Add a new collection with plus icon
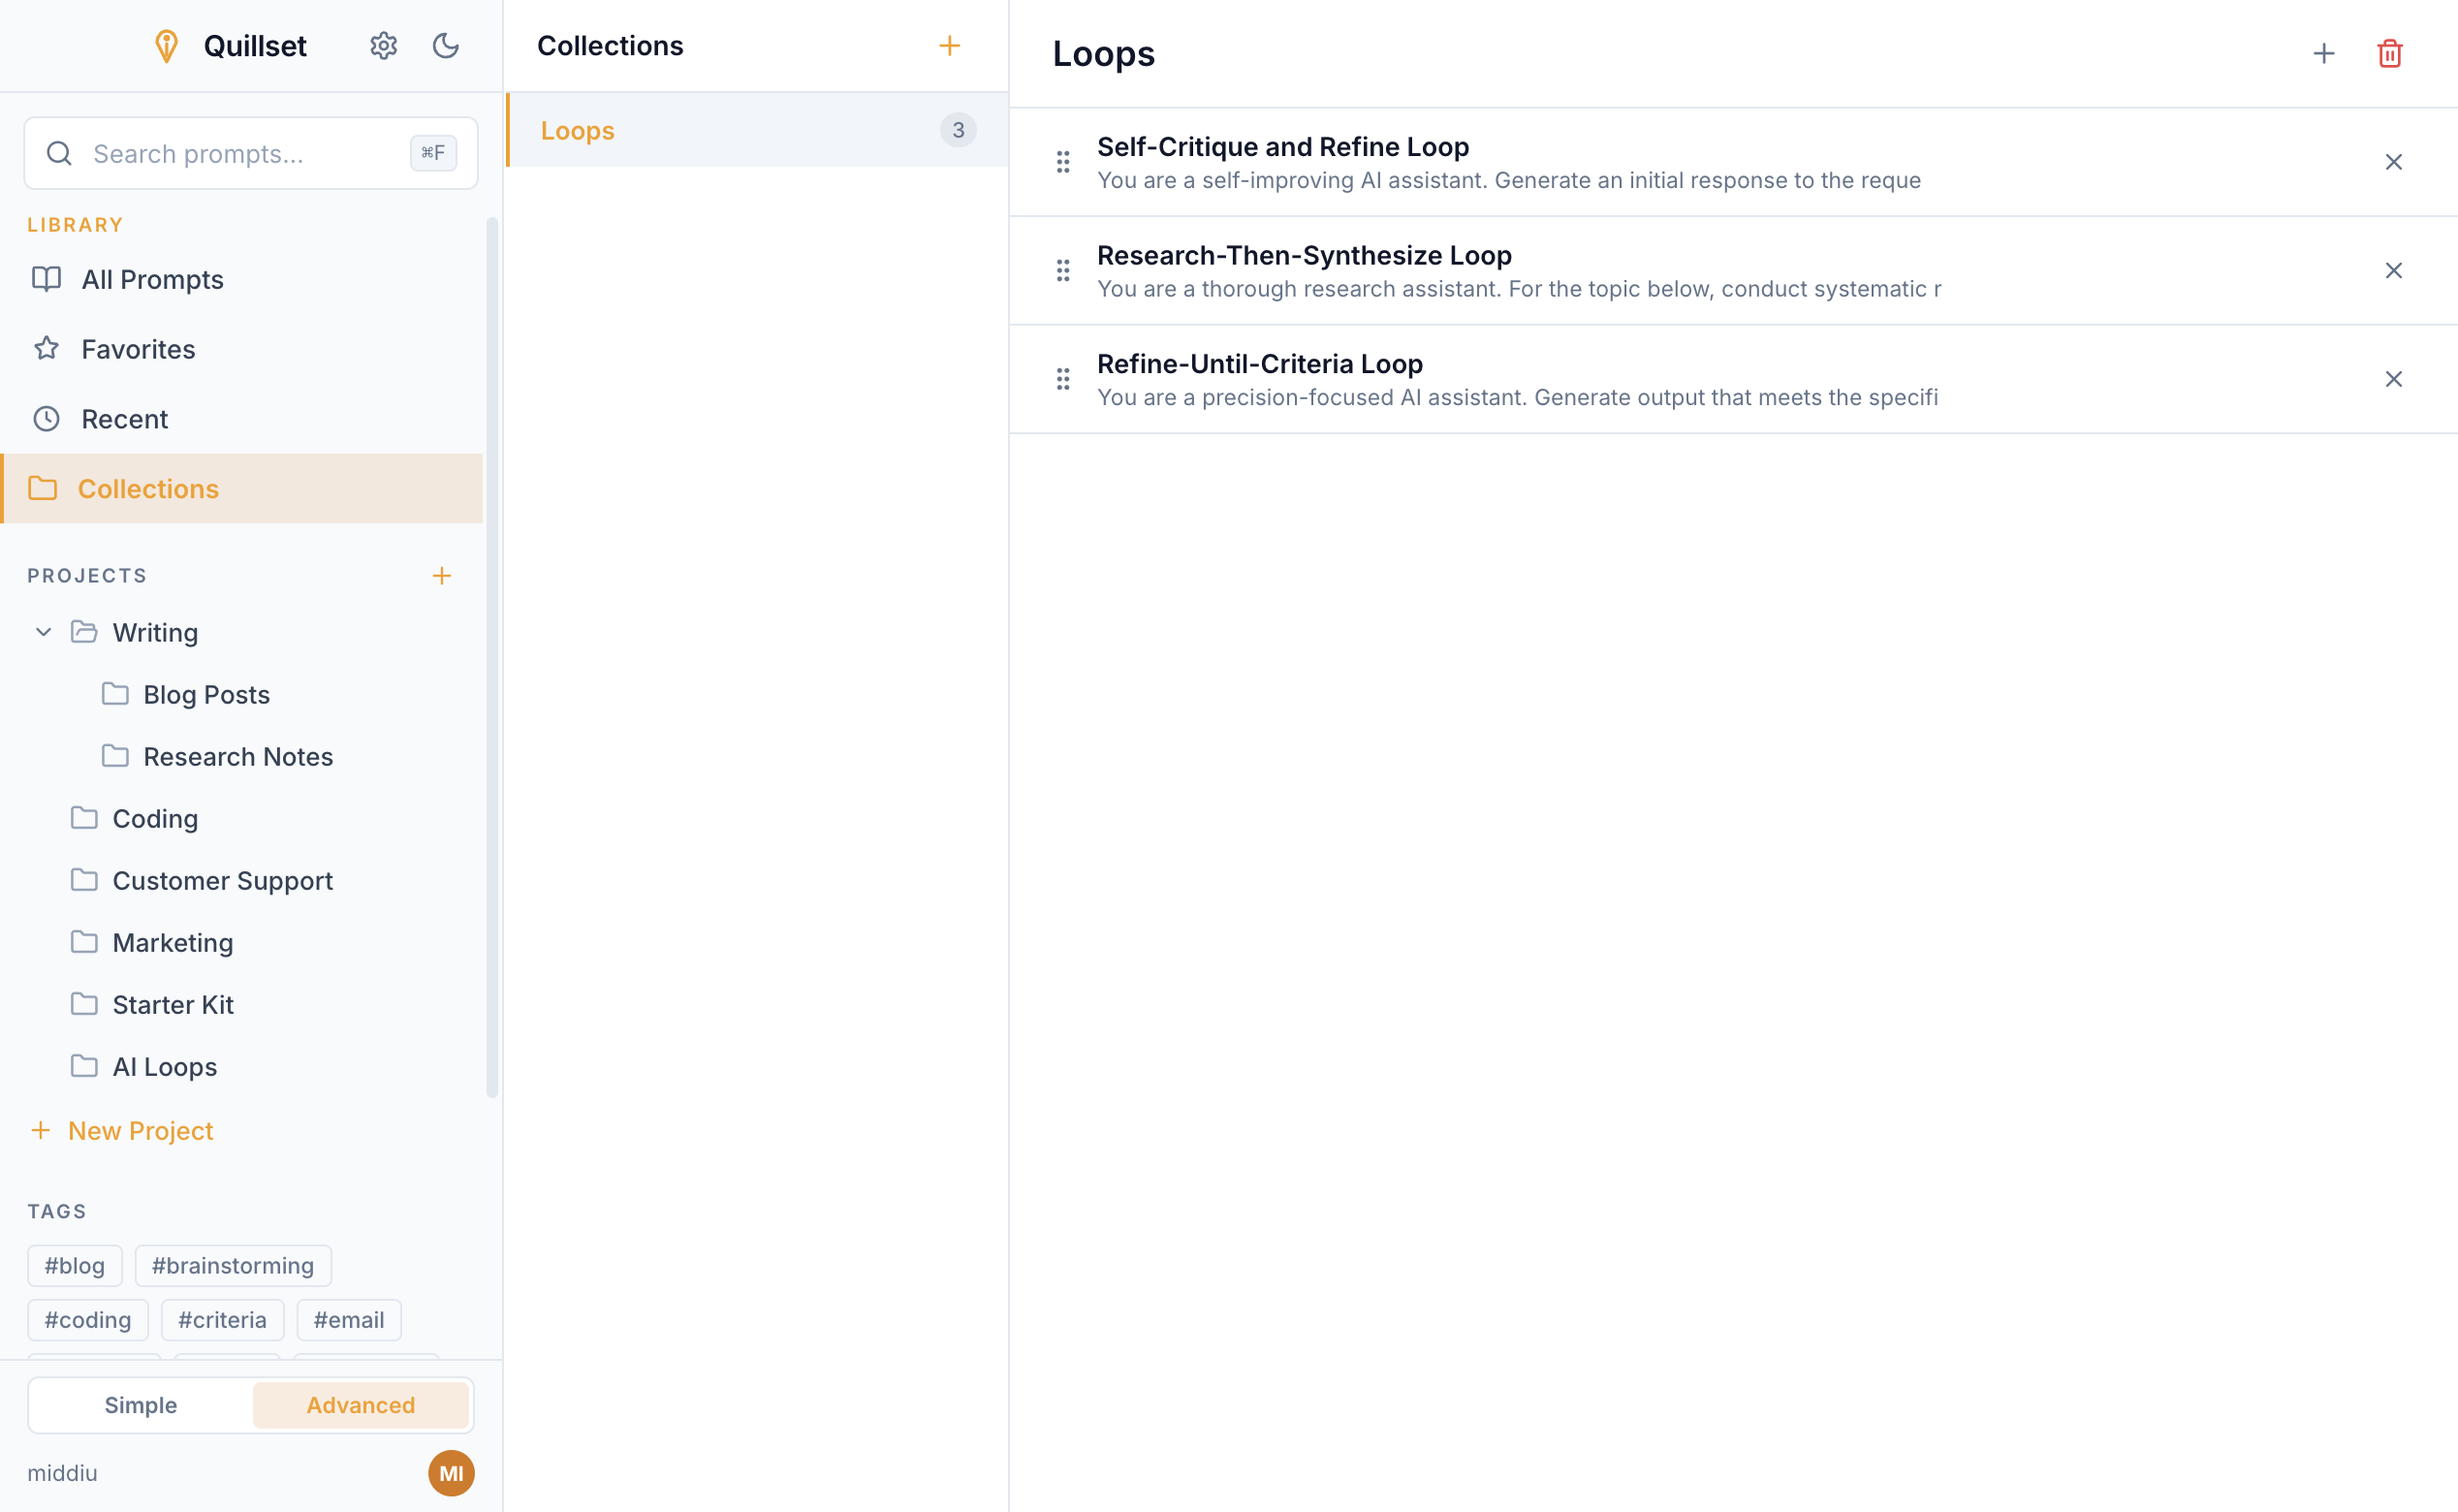The height and width of the screenshot is (1512, 2458). pyautogui.click(x=950, y=46)
